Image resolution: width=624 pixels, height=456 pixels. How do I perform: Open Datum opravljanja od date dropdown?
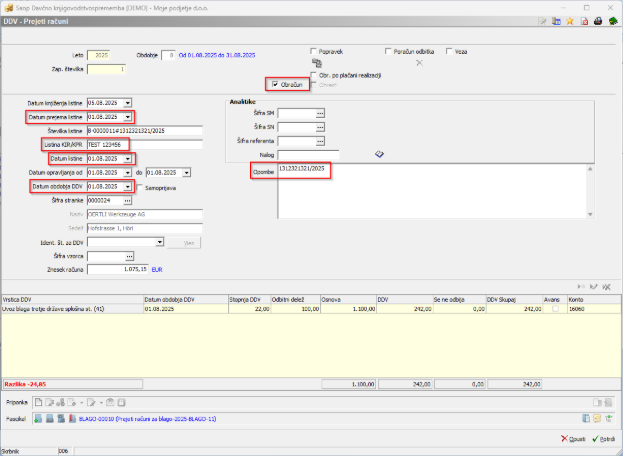click(127, 173)
